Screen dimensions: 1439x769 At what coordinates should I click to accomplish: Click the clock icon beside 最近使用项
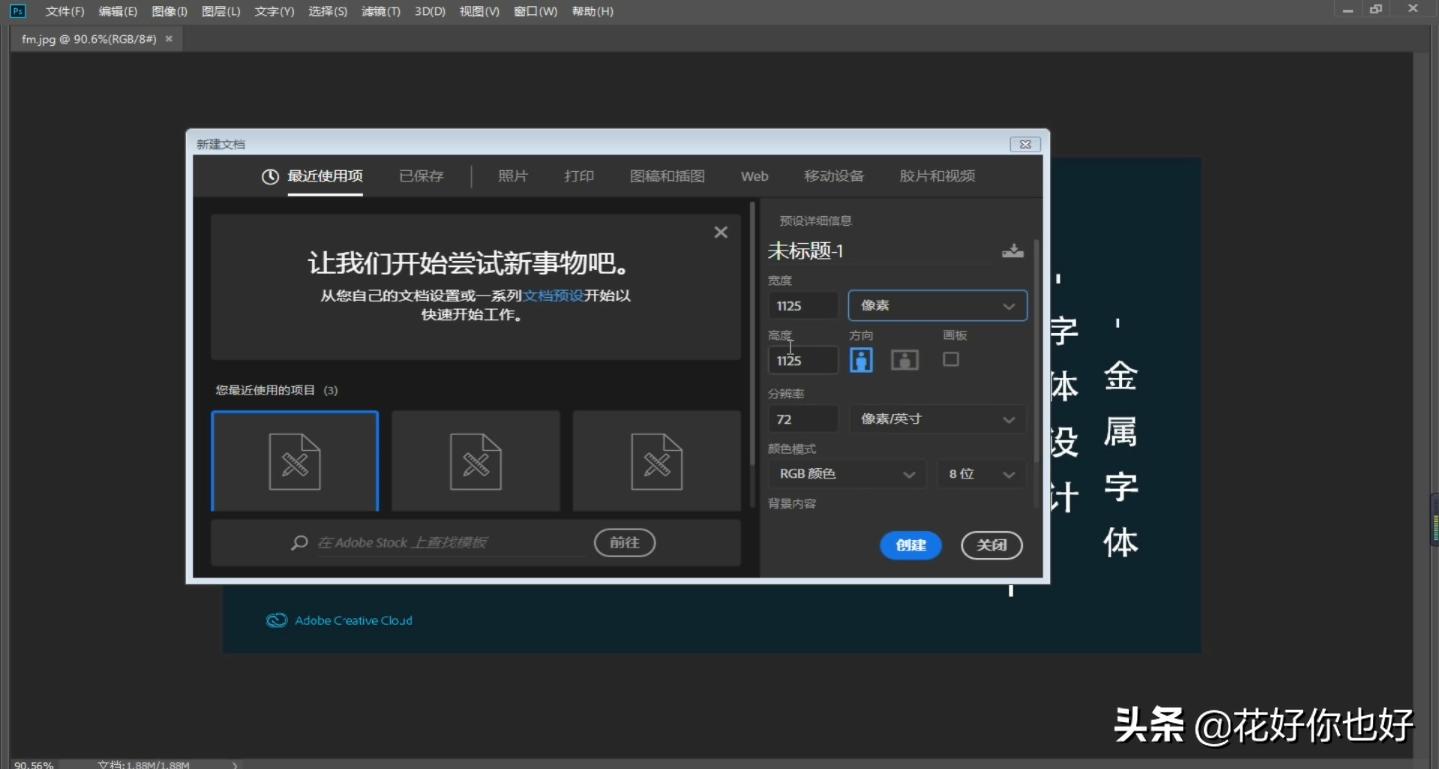[268, 176]
